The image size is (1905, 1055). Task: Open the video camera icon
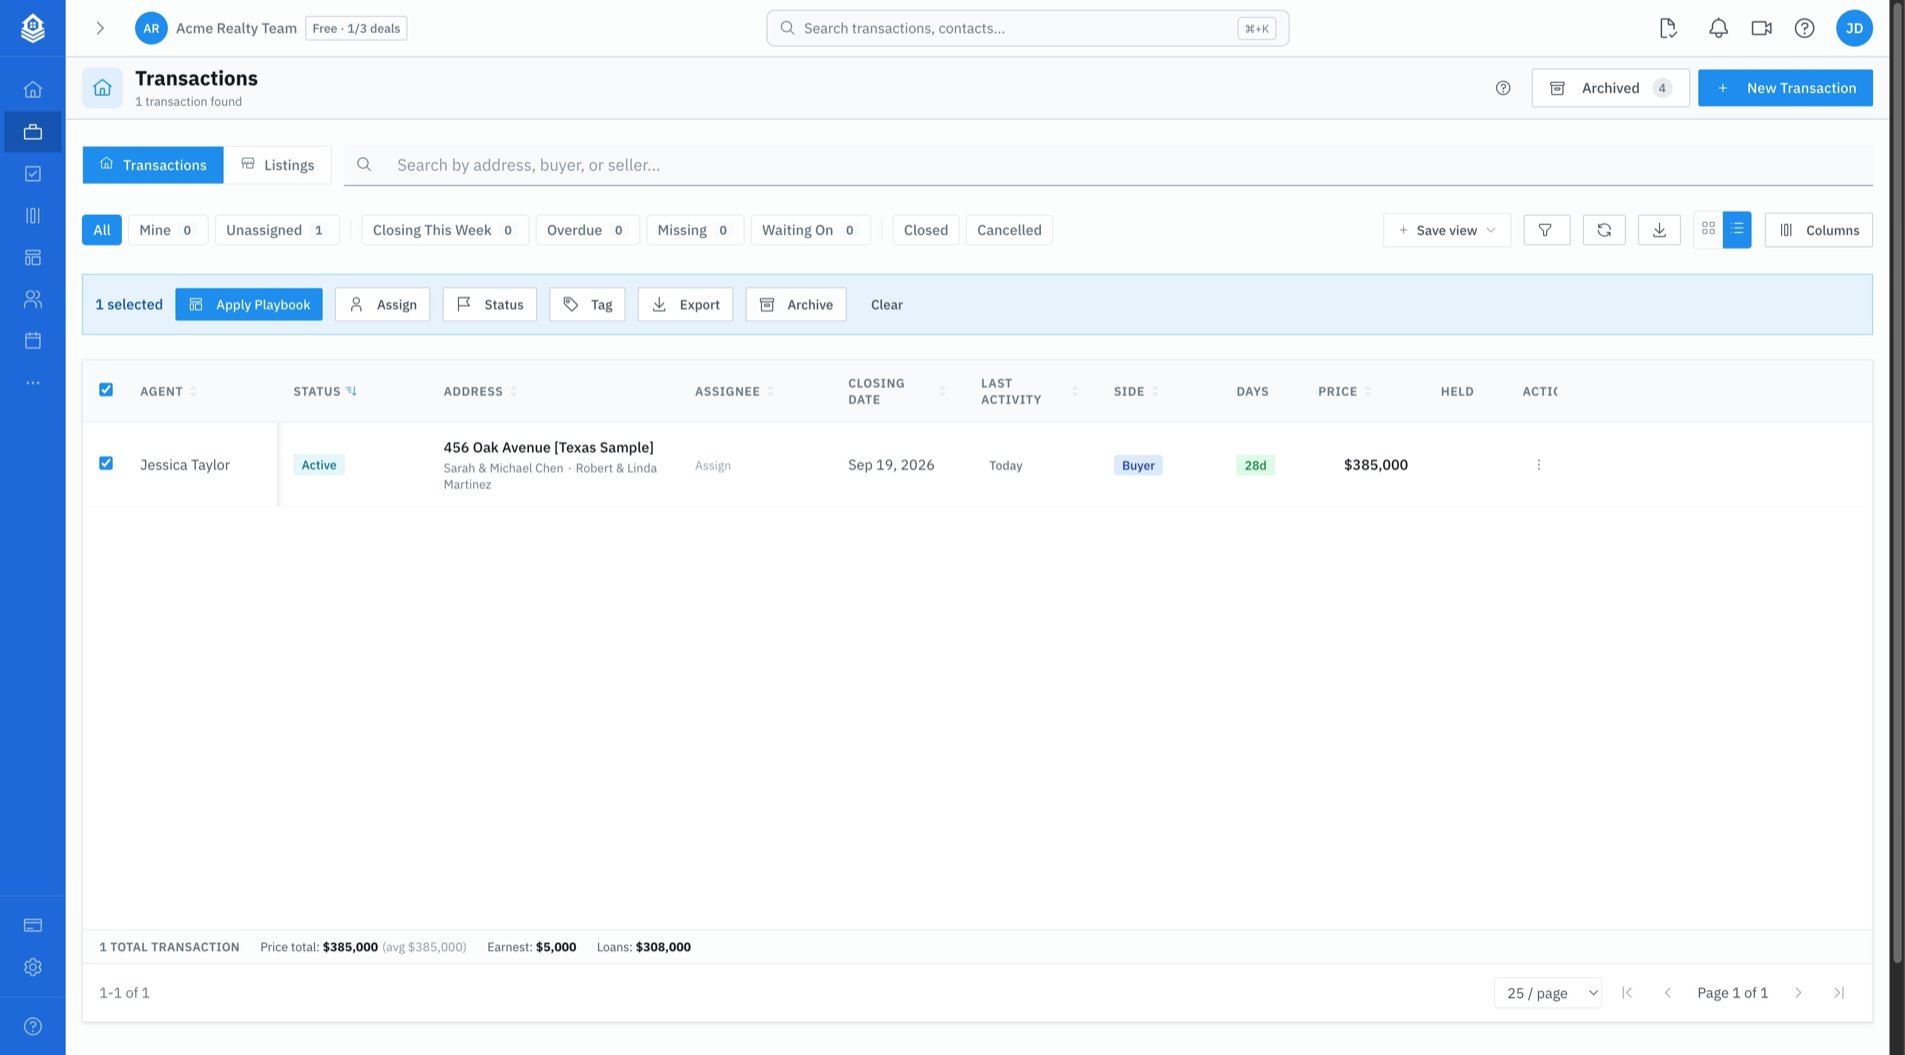[x=1761, y=28]
